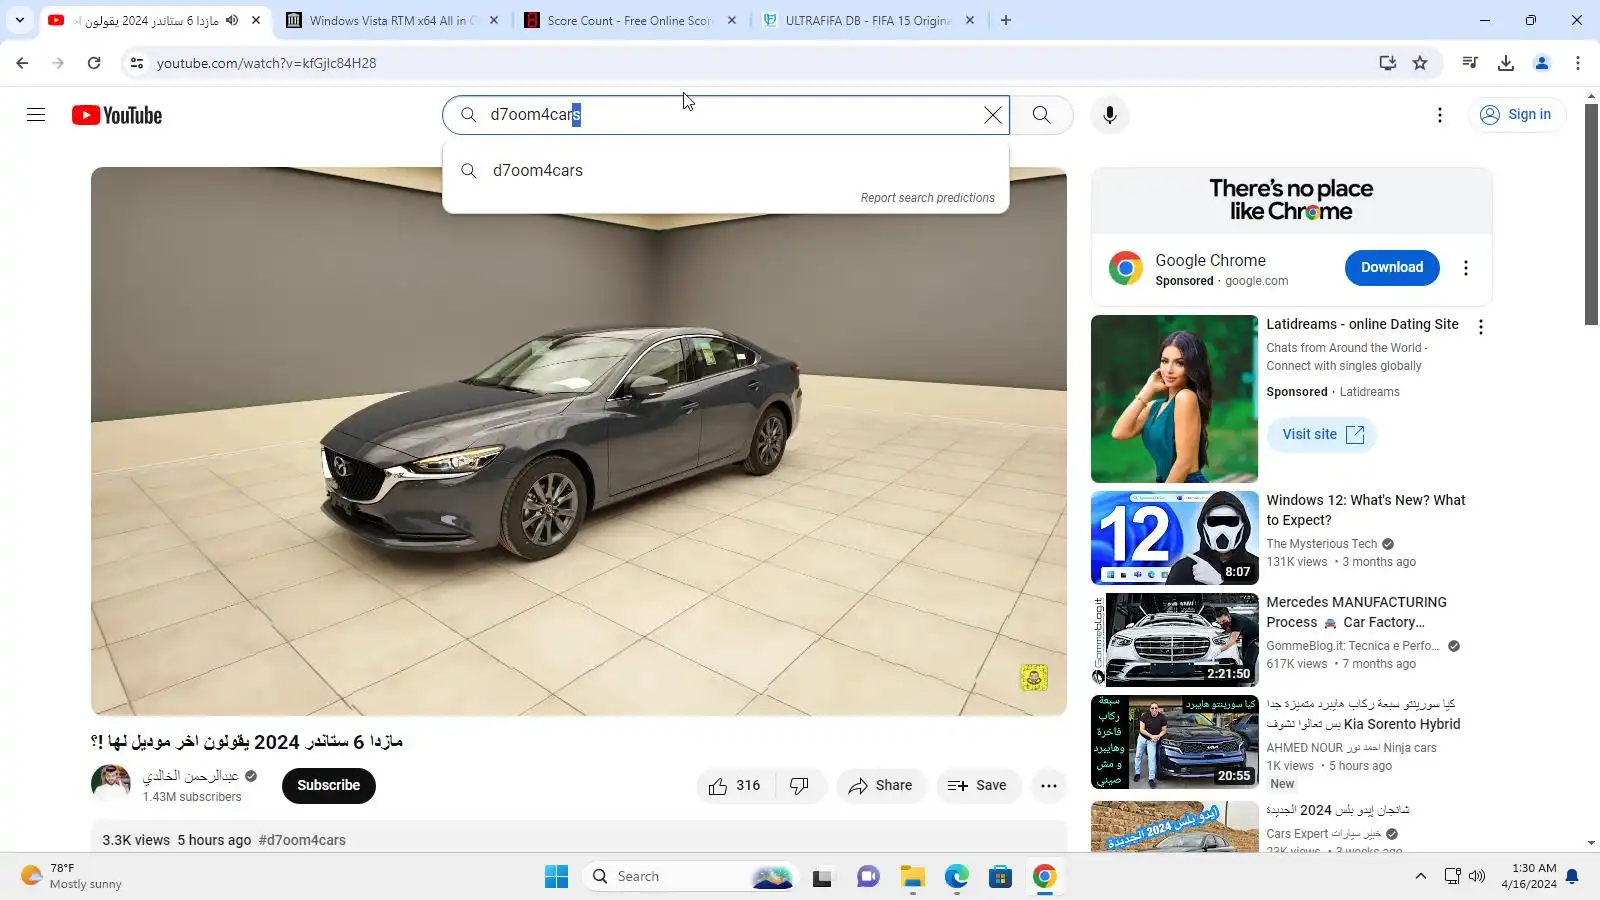Click the YouTube search input field
The height and width of the screenshot is (900, 1600).
(x=726, y=115)
